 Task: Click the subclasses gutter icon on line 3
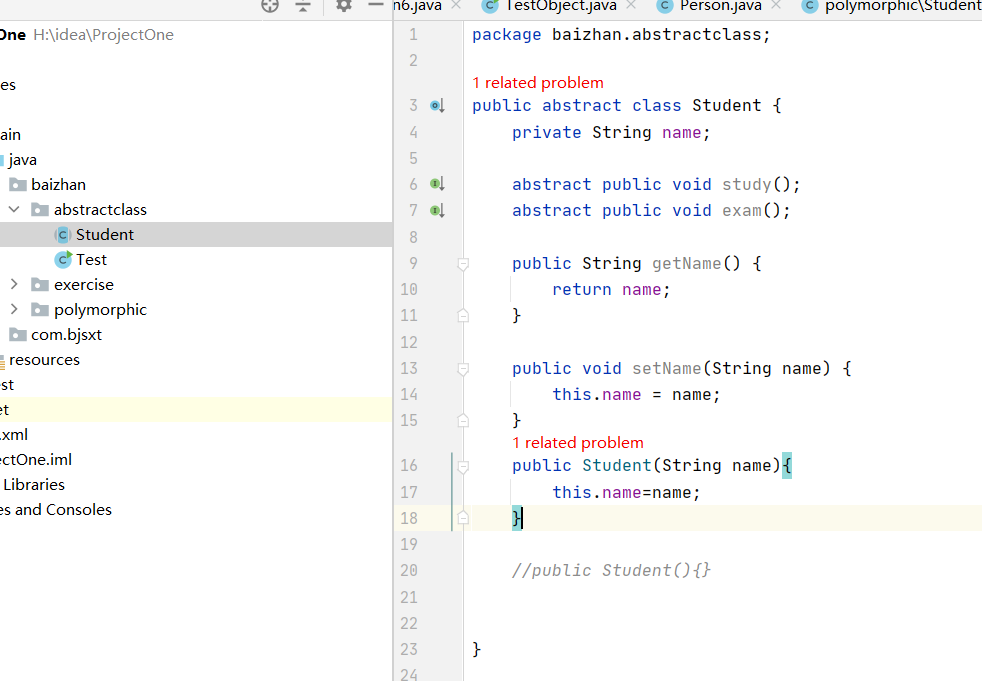(x=437, y=106)
